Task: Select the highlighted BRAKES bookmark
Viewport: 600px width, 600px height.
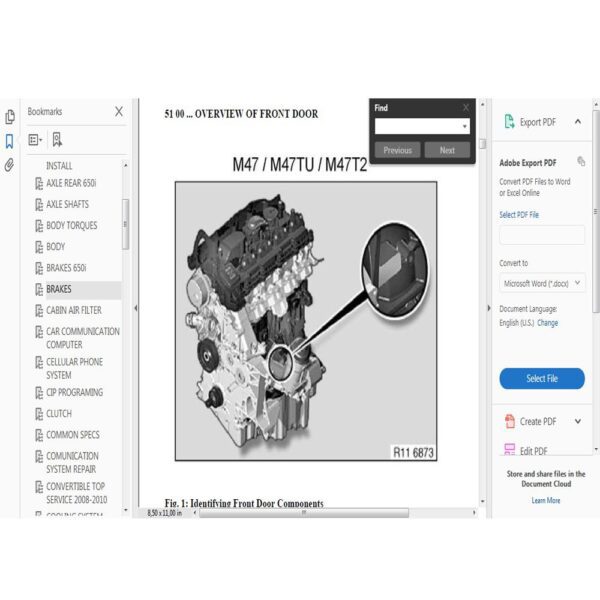Action: point(59,289)
